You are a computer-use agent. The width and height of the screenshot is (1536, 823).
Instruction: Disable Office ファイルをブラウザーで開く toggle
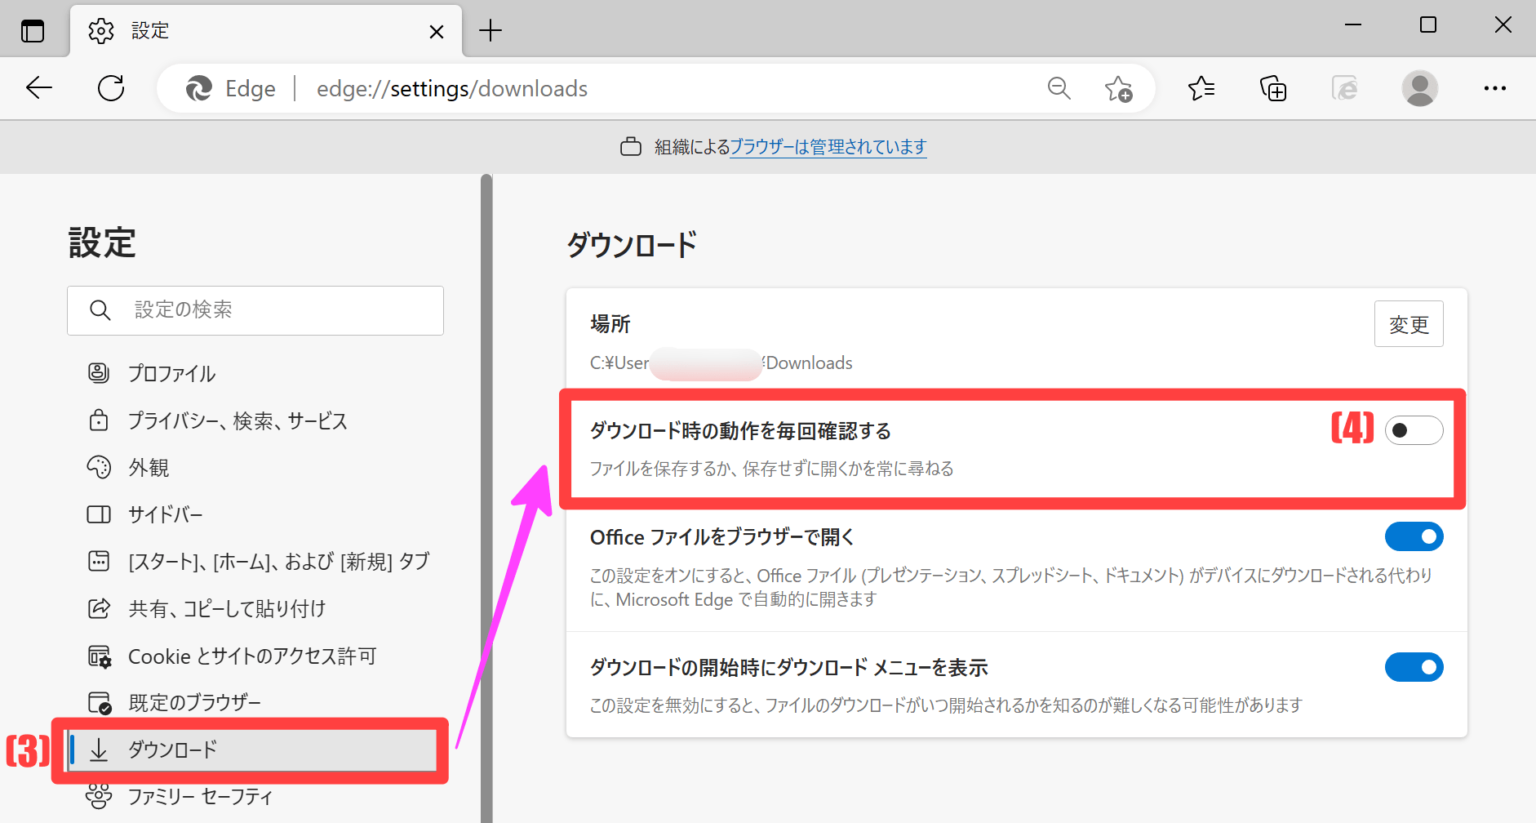point(1414,537)
